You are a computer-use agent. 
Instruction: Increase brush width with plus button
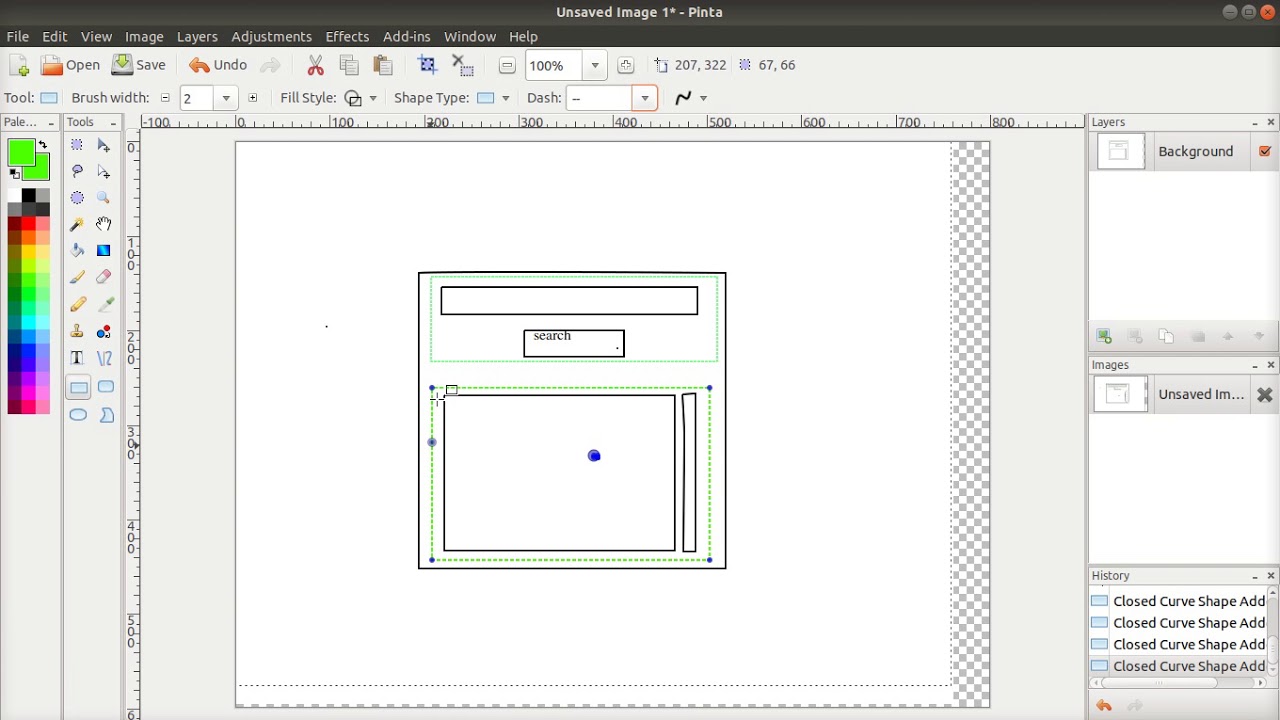click(252, 98)
